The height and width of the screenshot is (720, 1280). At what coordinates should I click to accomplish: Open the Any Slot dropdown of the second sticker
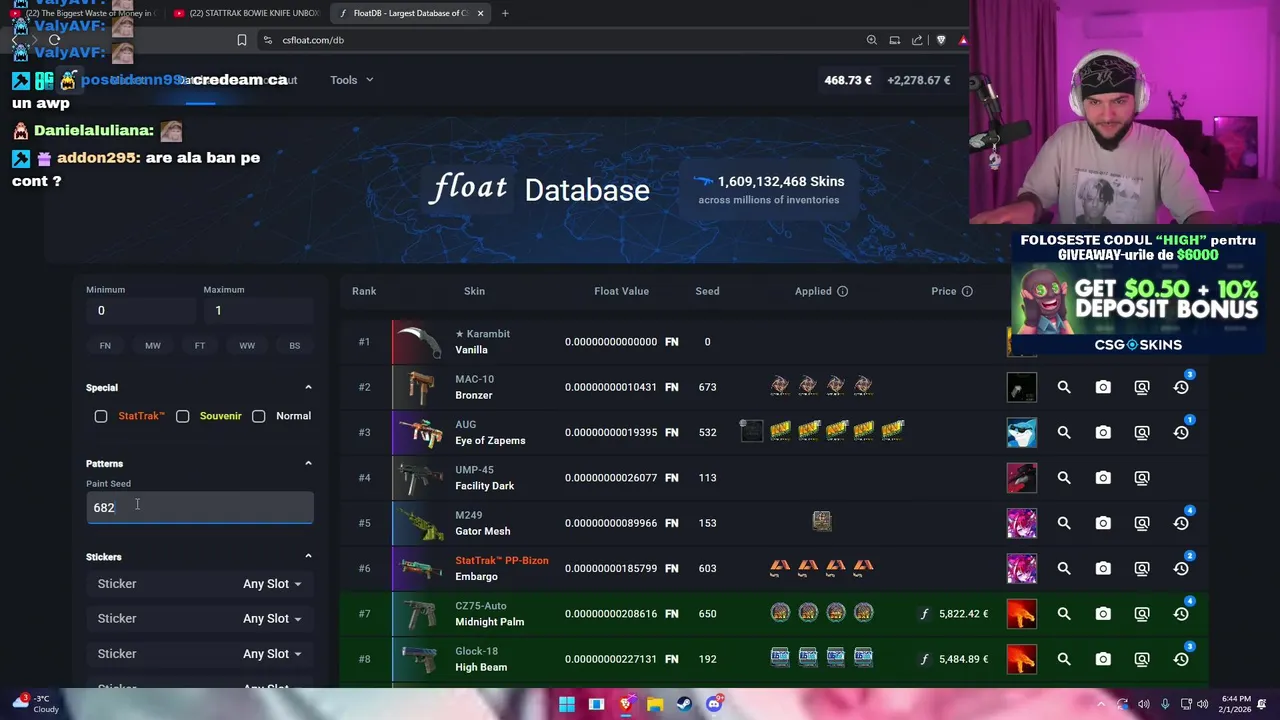(x=272, y=619)
